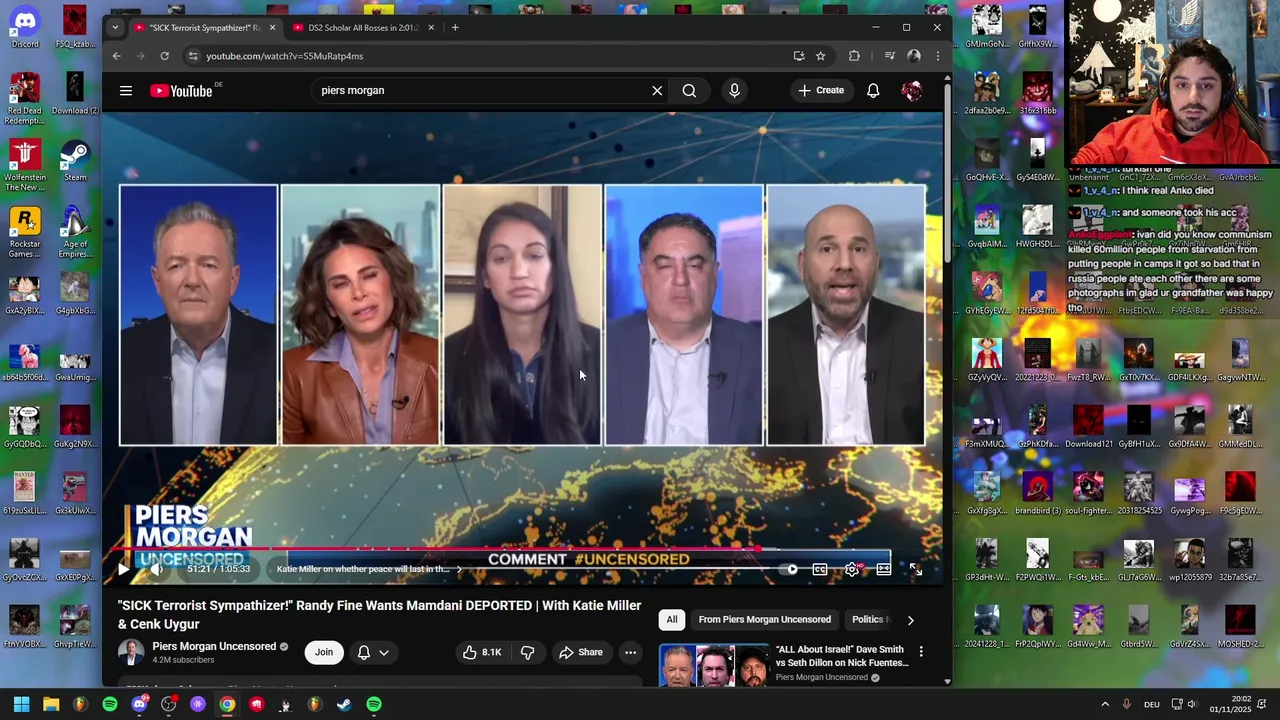Open more actions under the video
The height and width of the screenshot is (720, 1280).
[630, 652]
